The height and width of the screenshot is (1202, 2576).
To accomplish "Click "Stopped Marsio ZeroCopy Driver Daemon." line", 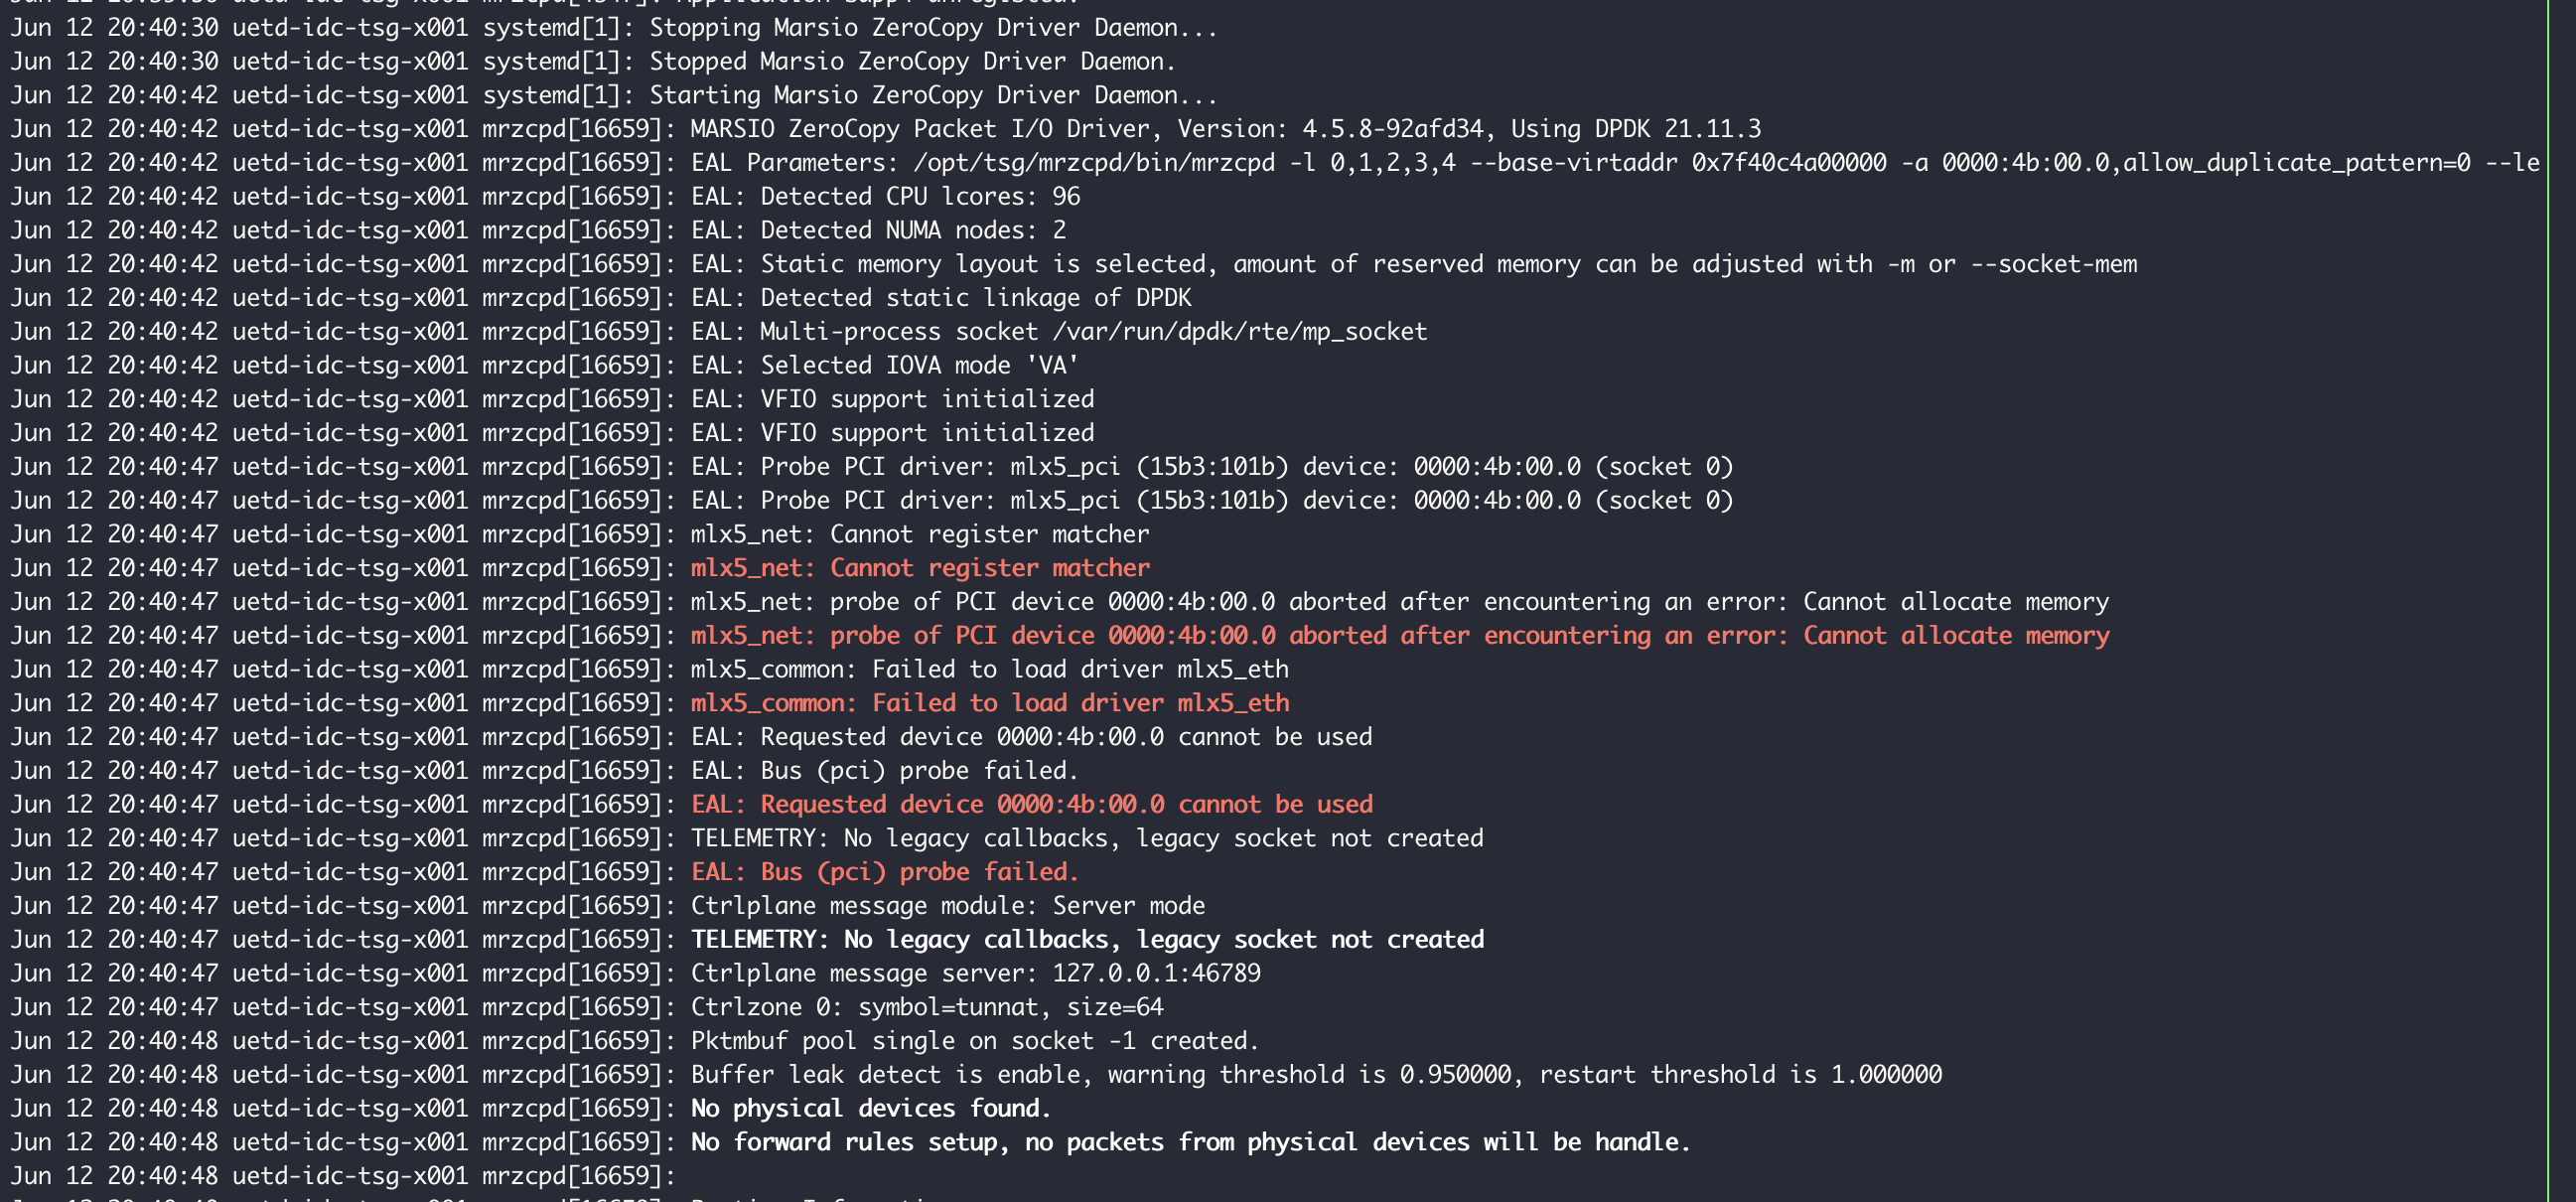I will (912, 61).
